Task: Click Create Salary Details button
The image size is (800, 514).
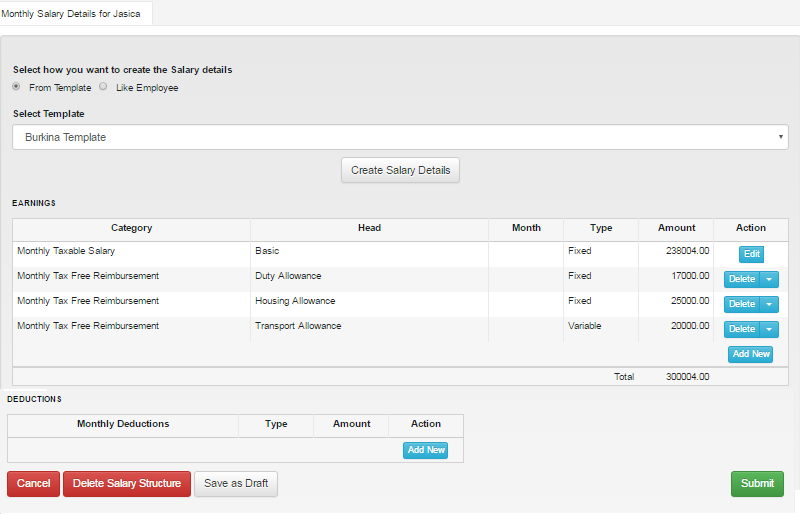Action: [401, 170]
